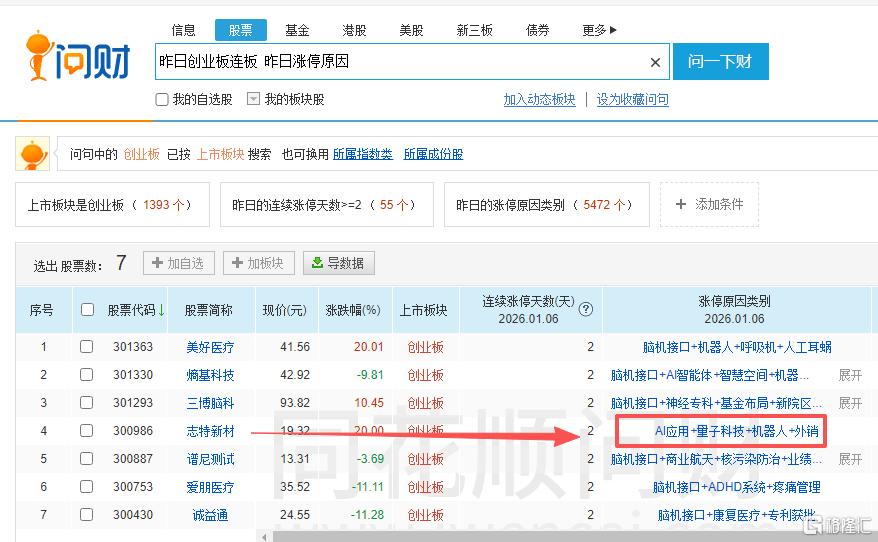Click the 涨跌幅(%) column header

coord(353,310)
